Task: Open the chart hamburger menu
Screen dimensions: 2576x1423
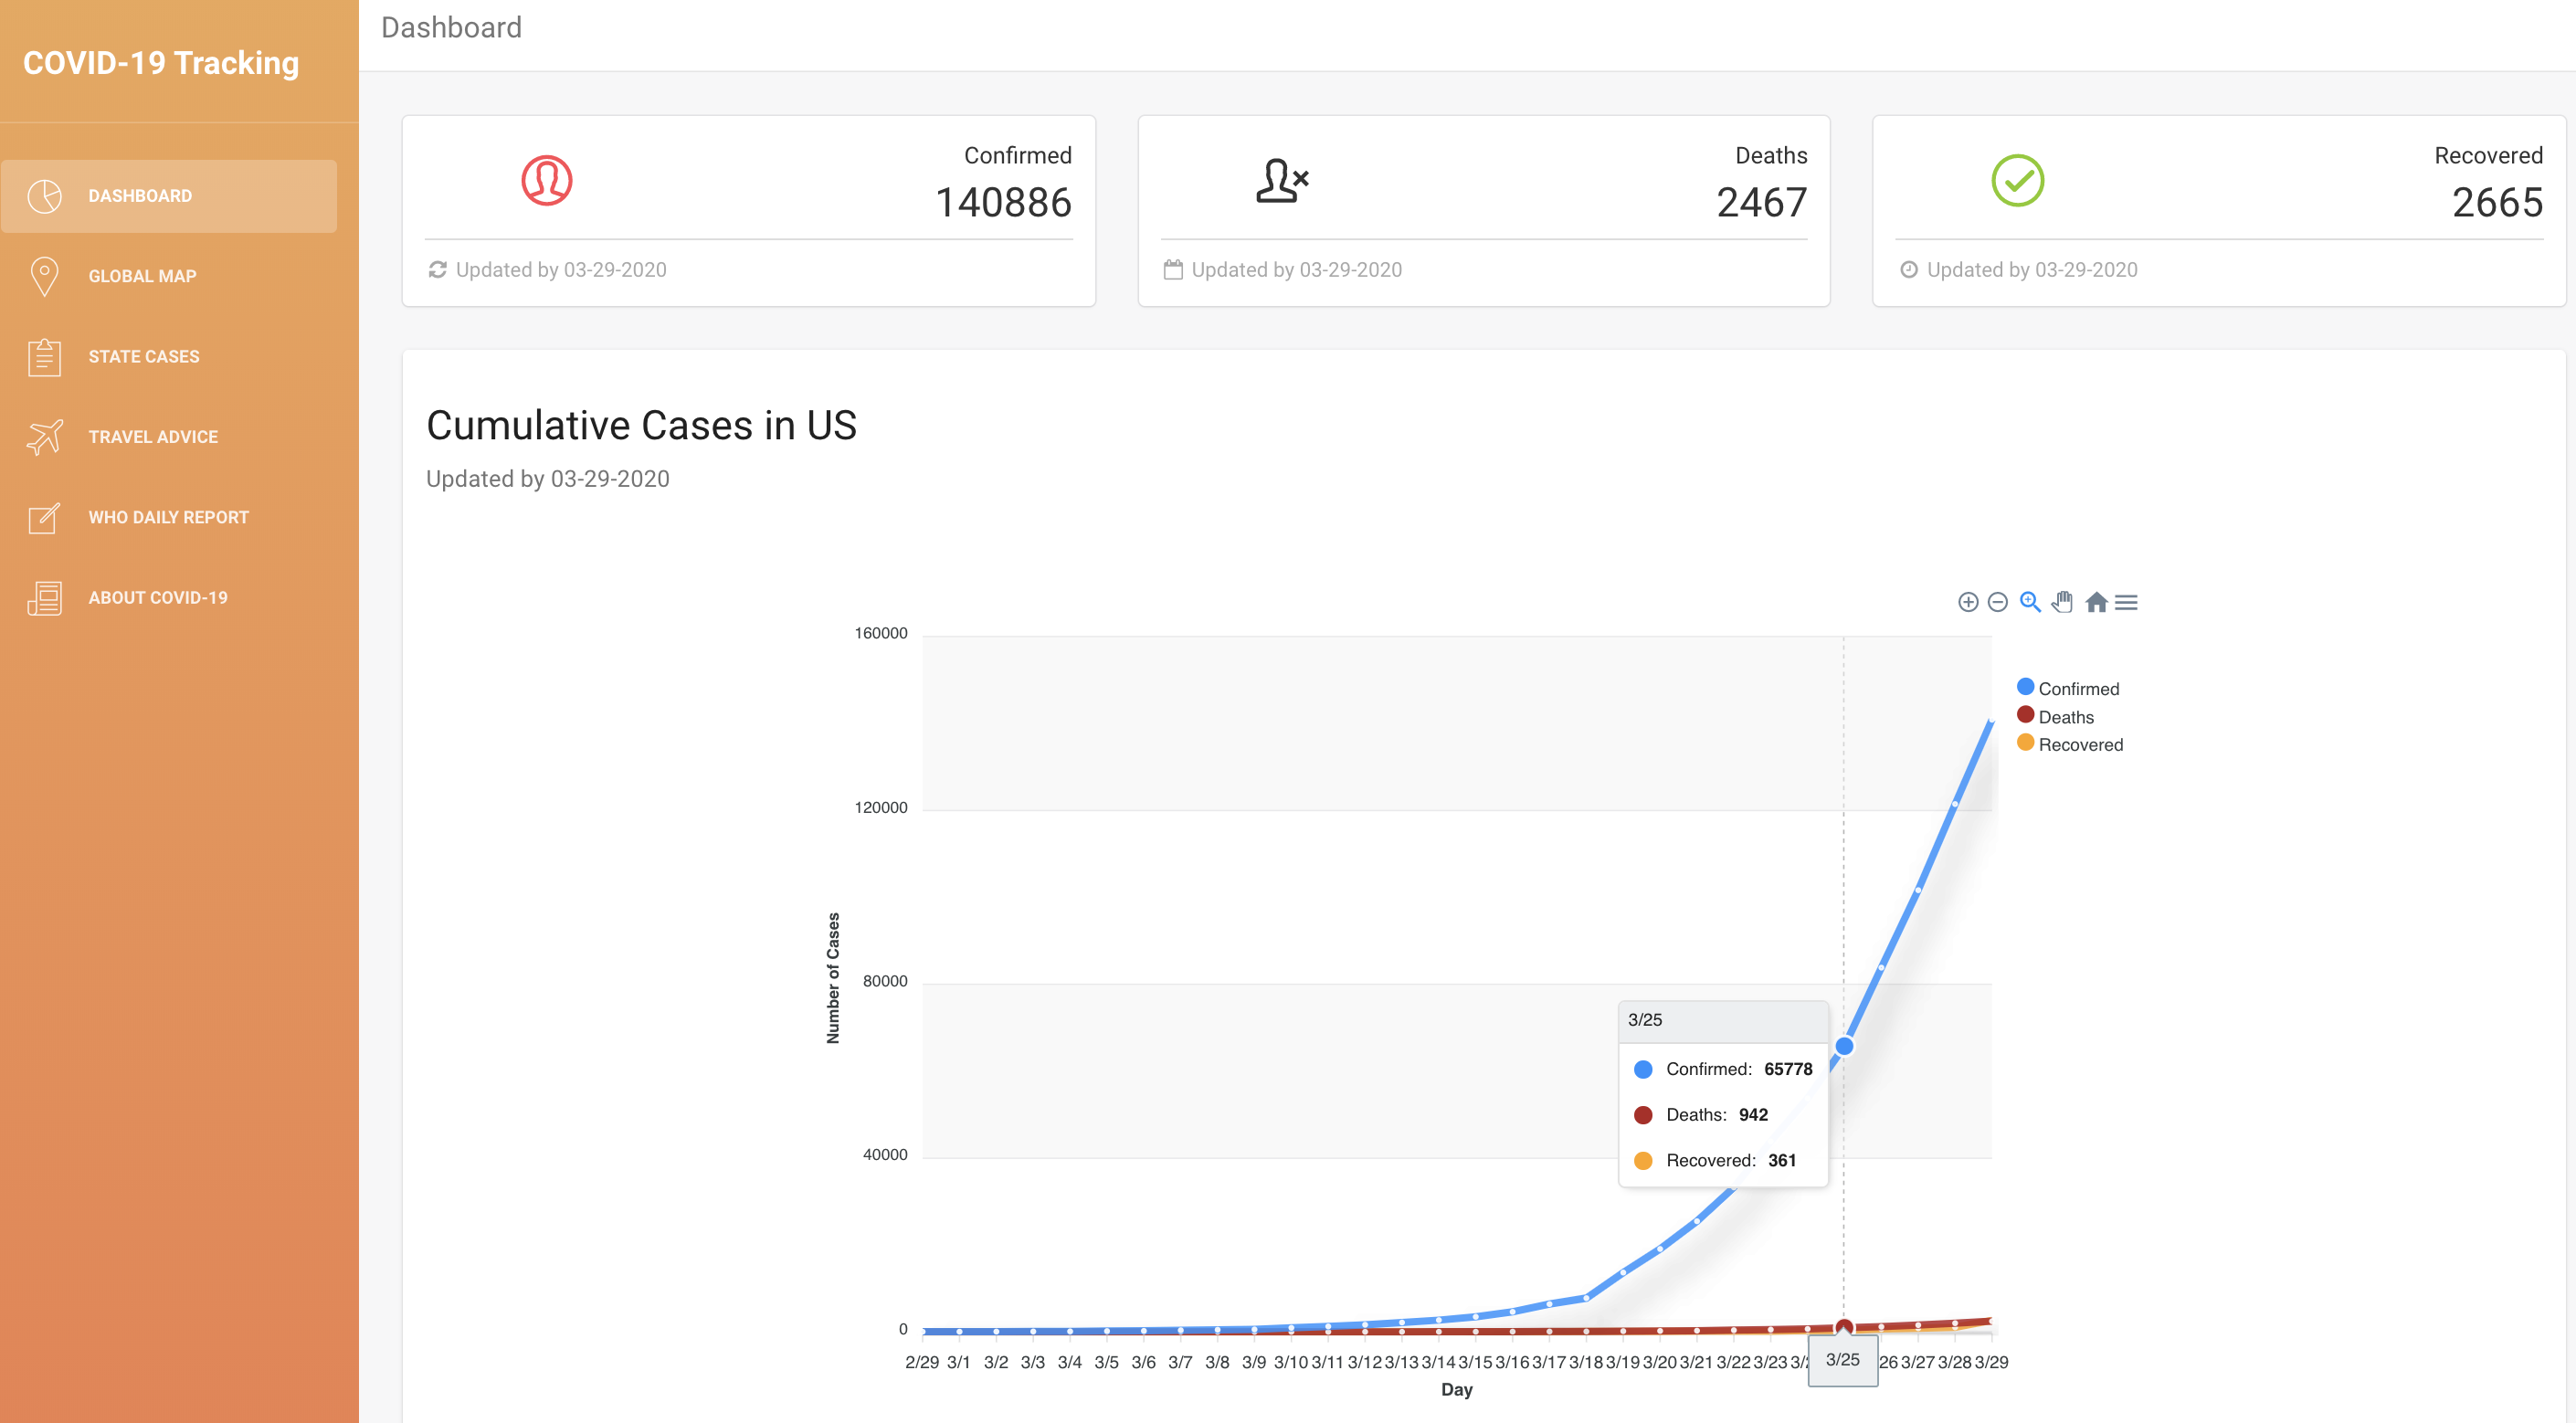Action: point(2126,602)
